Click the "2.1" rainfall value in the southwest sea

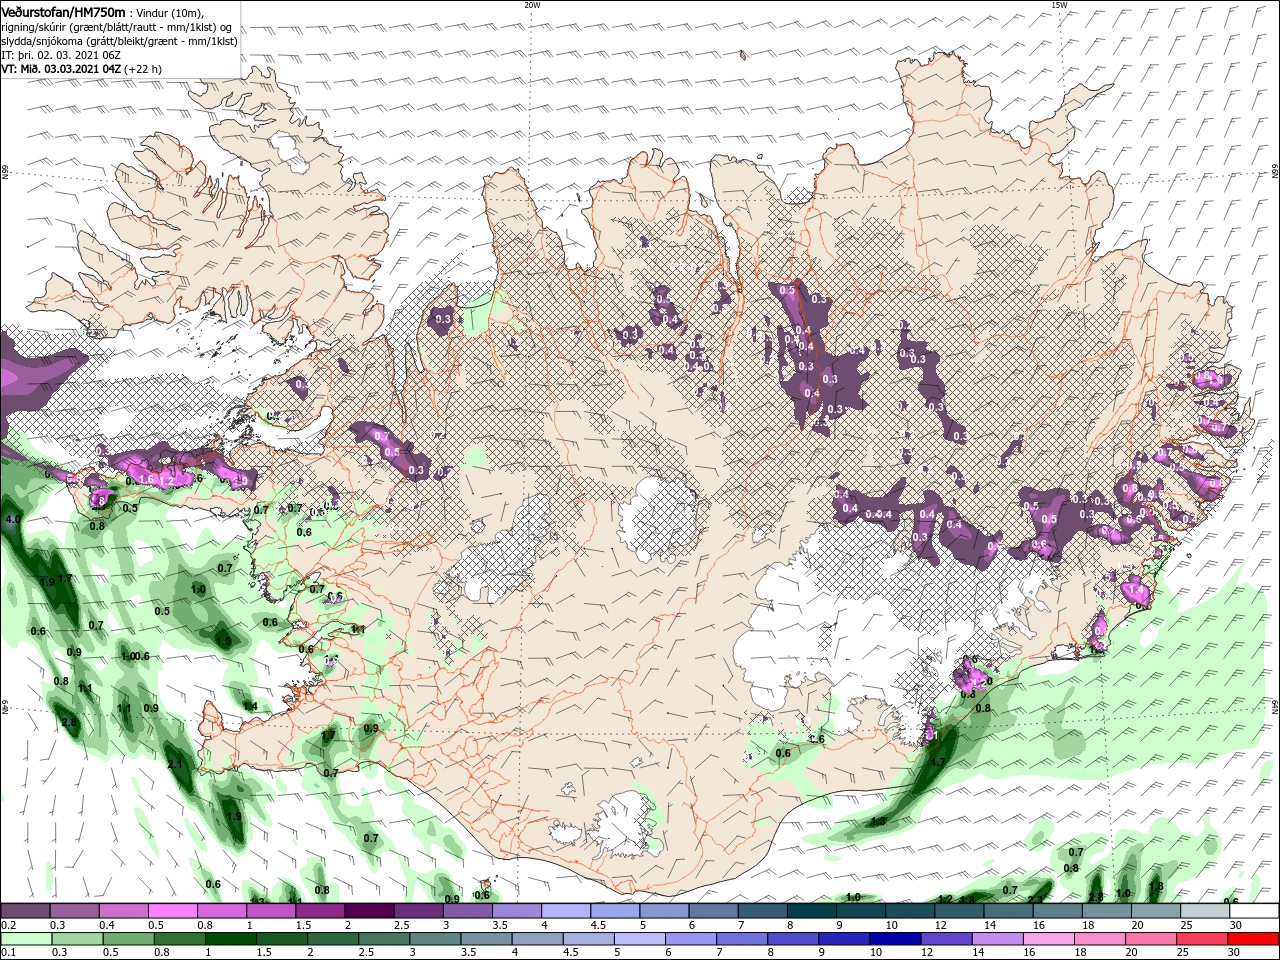175,764
